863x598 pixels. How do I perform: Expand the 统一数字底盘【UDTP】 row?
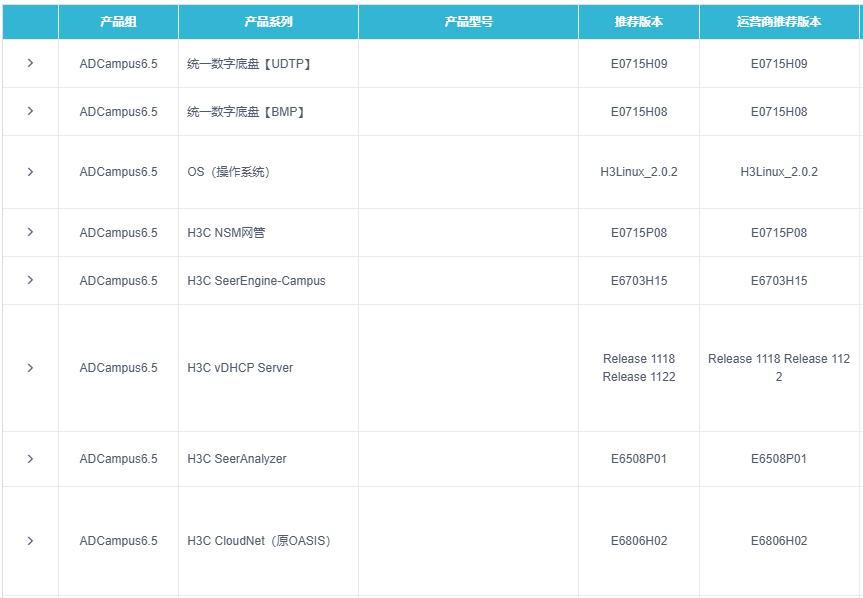pos(30,63)
